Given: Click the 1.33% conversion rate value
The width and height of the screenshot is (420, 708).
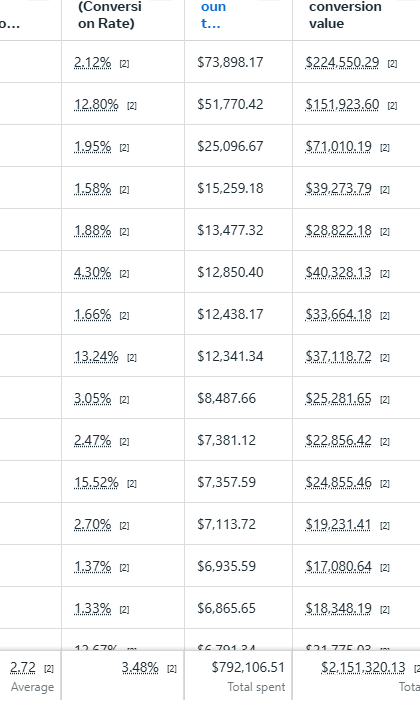Looking at the screenshot, I should coord(93,608).
